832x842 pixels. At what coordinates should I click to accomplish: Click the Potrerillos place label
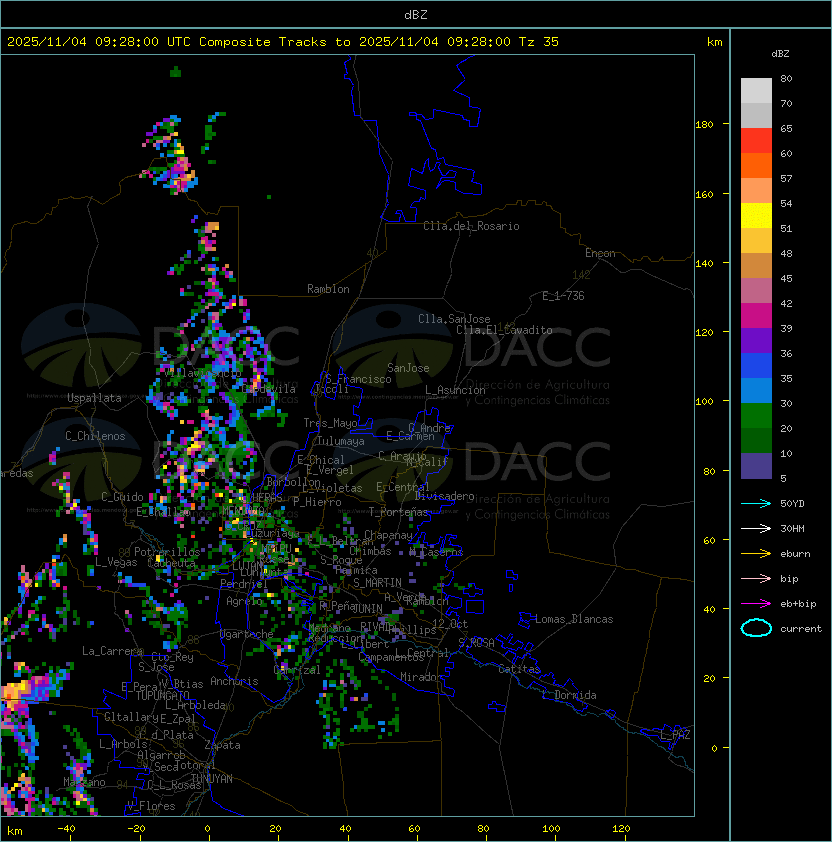point(167,552)
